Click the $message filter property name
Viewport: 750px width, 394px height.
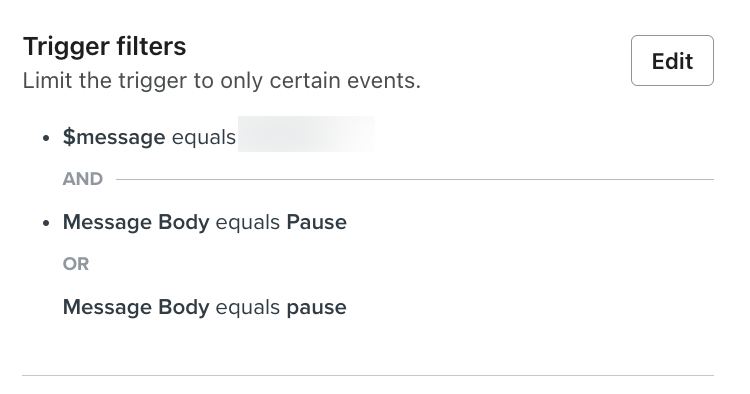114,137
